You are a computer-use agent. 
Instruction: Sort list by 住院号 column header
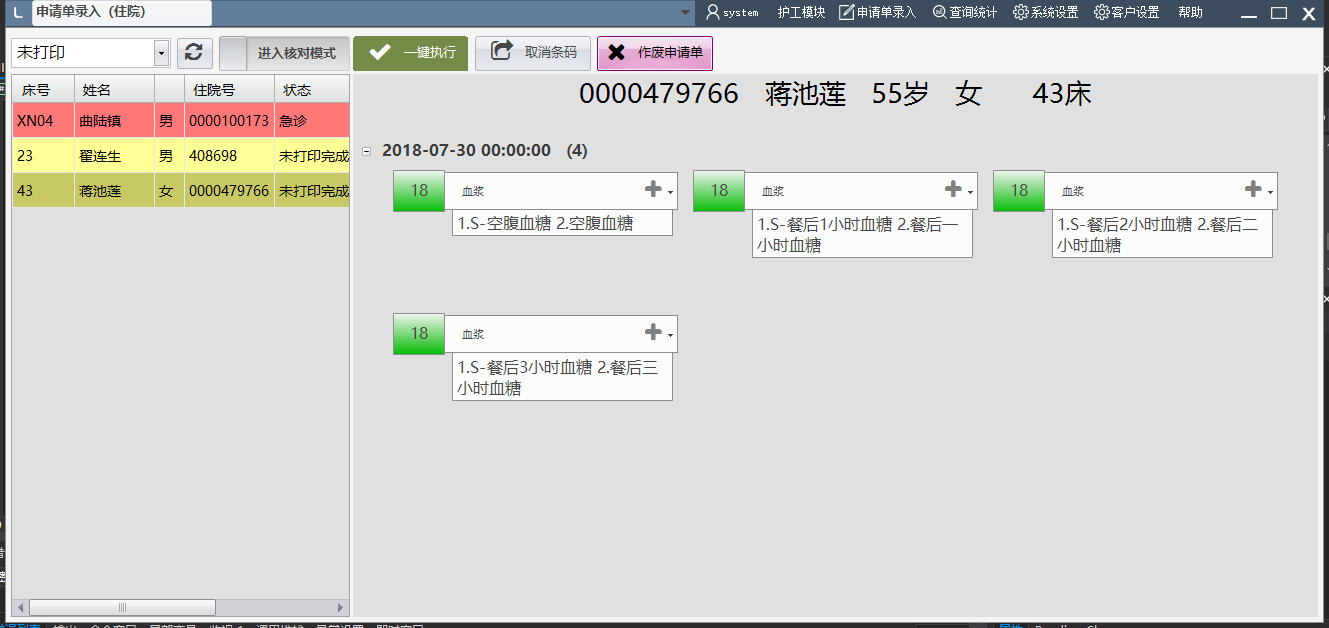228,89
